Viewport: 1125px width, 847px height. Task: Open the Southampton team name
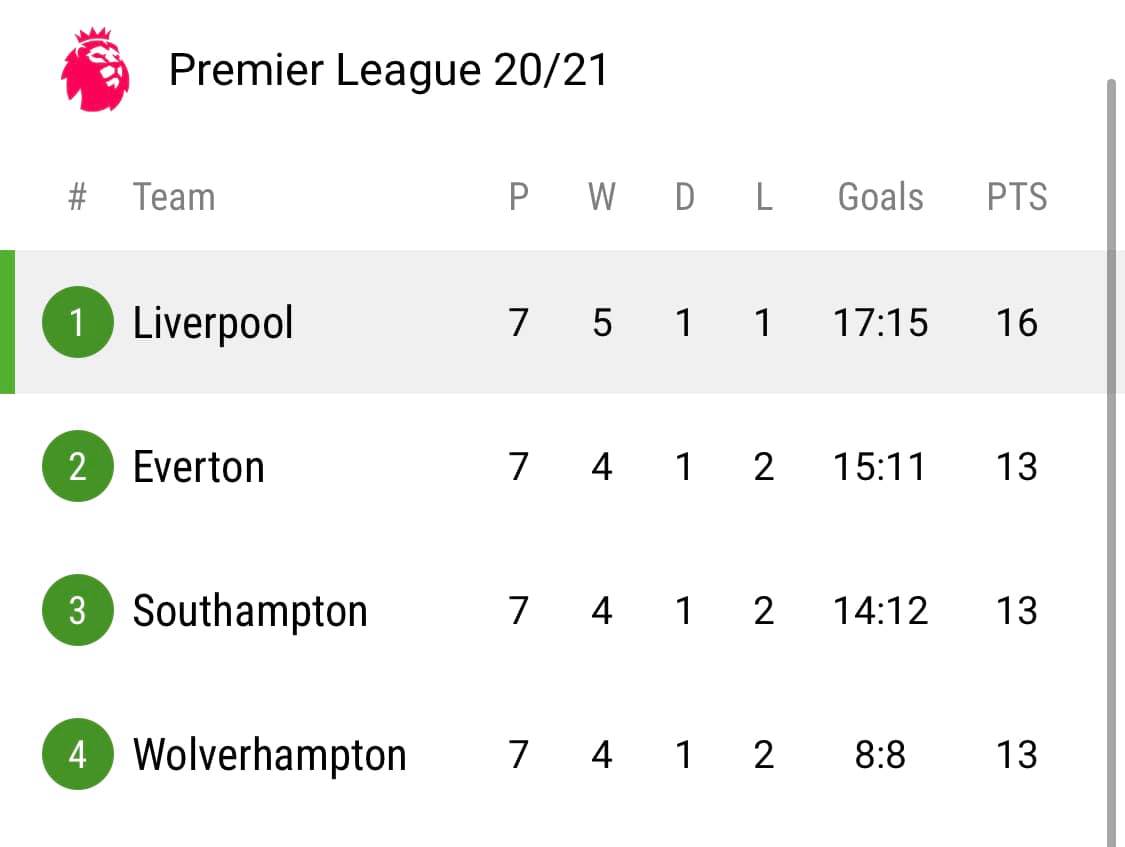click(x=250, y=612)
